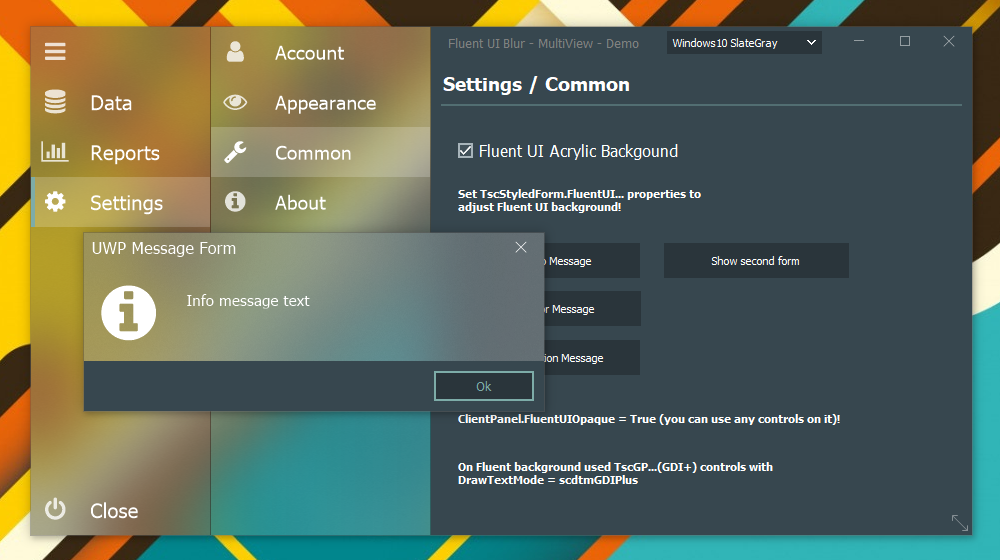Close the UWP Message Form dialog
The image size is (1000, 560).
(521, 247)
